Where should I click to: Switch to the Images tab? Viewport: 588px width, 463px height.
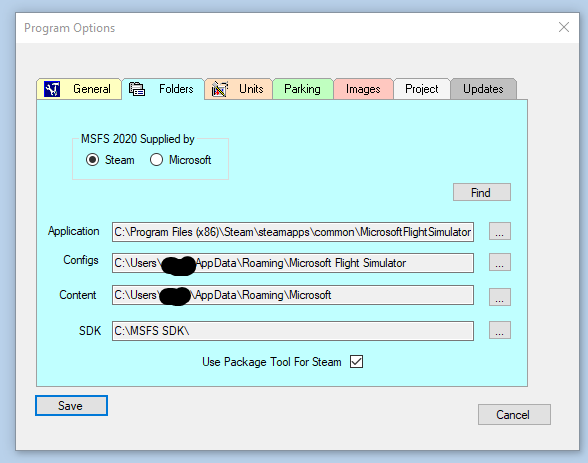(363, 89)
